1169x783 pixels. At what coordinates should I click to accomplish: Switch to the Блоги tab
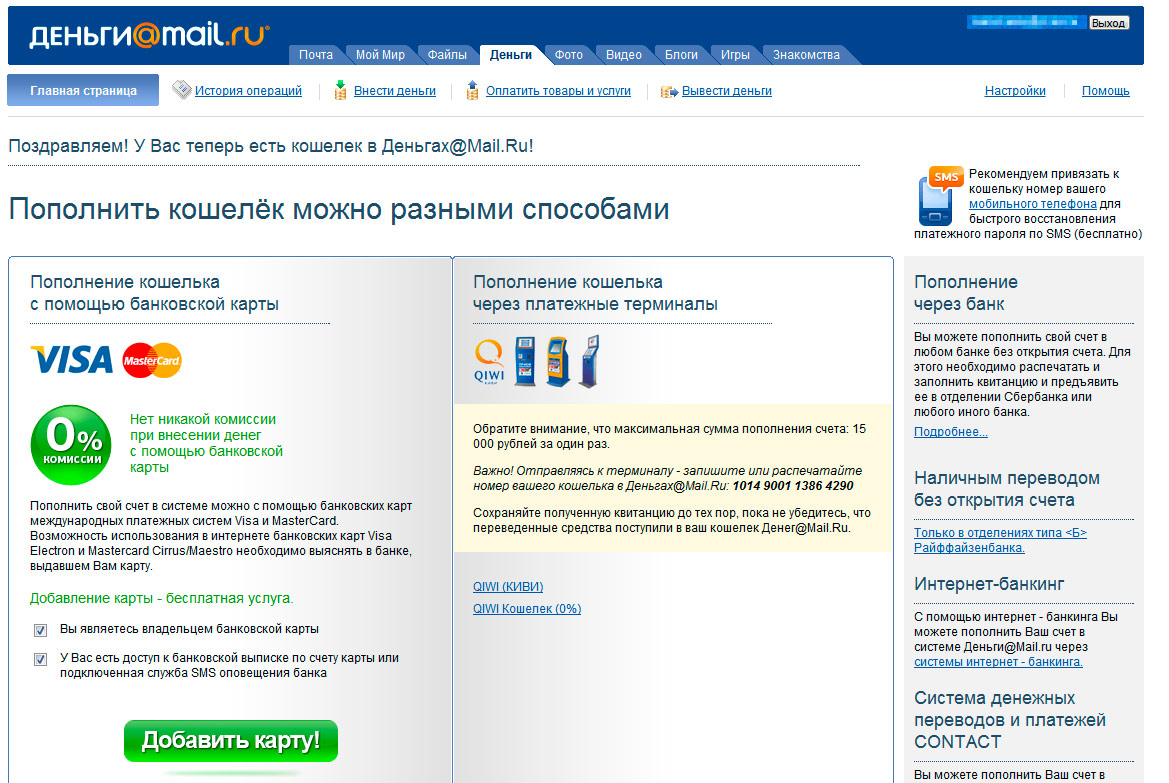point(681,54)
